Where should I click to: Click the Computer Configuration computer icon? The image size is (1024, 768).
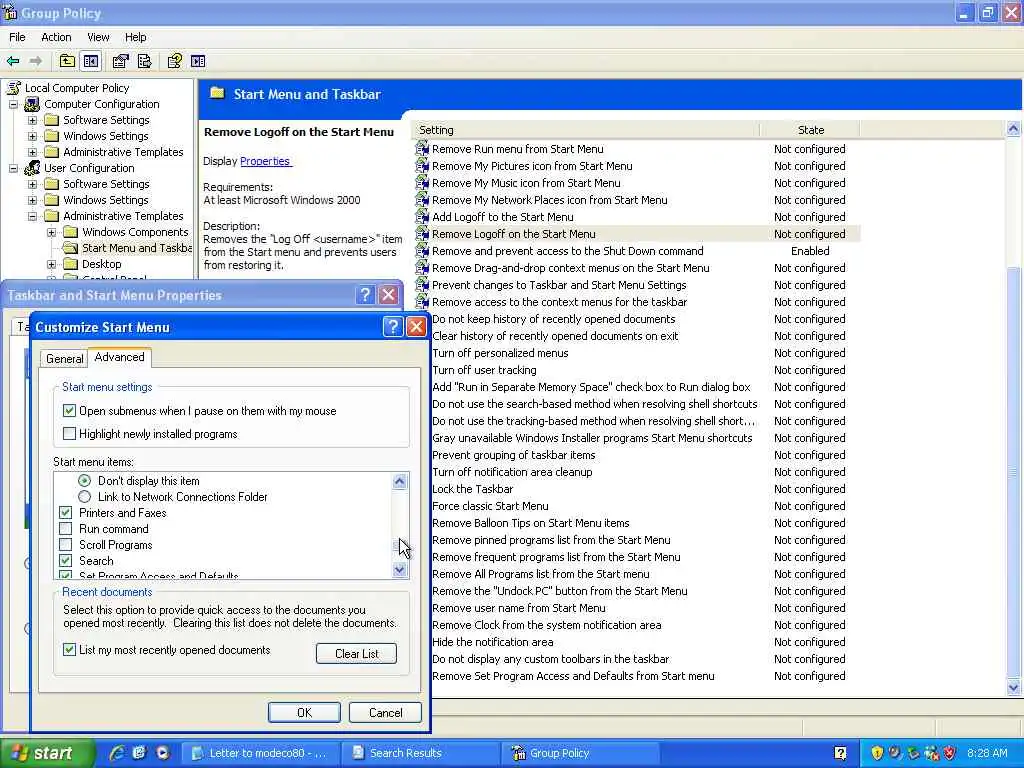coord(32,104)
